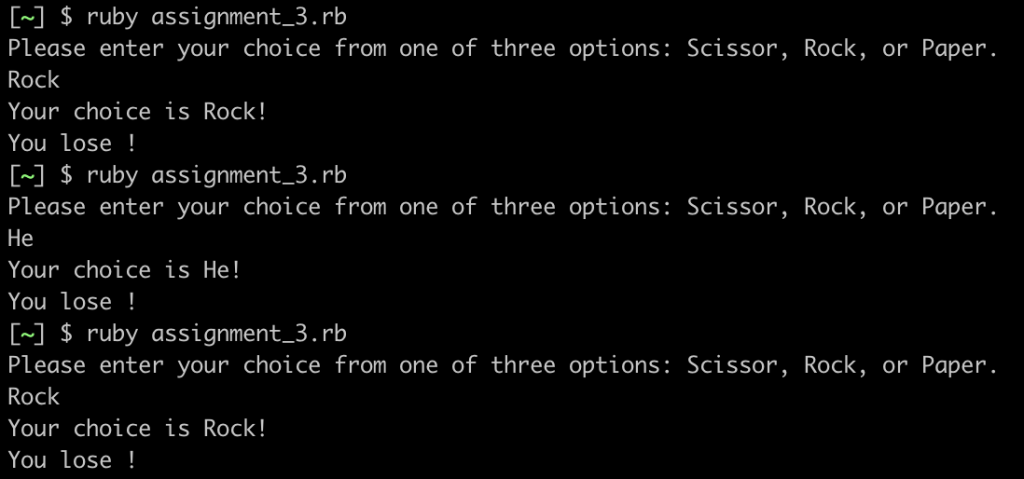Click the first 'Your choice is Rock!' output
1024x479 pixels.
coord(138,111)
